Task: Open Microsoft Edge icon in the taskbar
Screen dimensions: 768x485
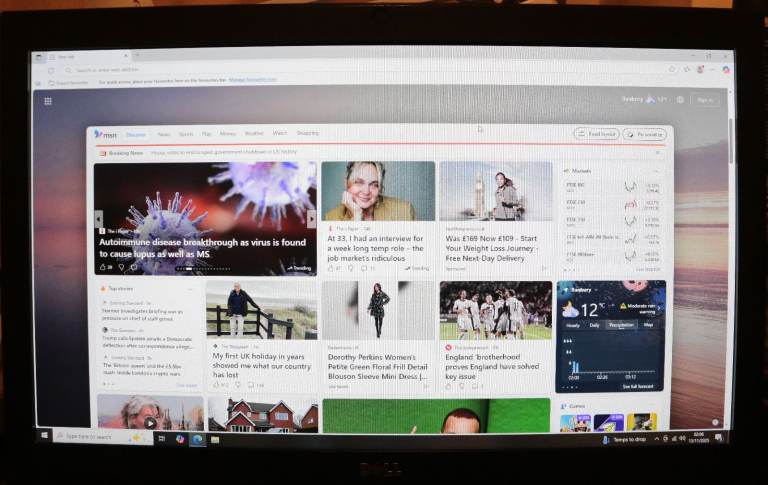Action: (x=197, y=438)
